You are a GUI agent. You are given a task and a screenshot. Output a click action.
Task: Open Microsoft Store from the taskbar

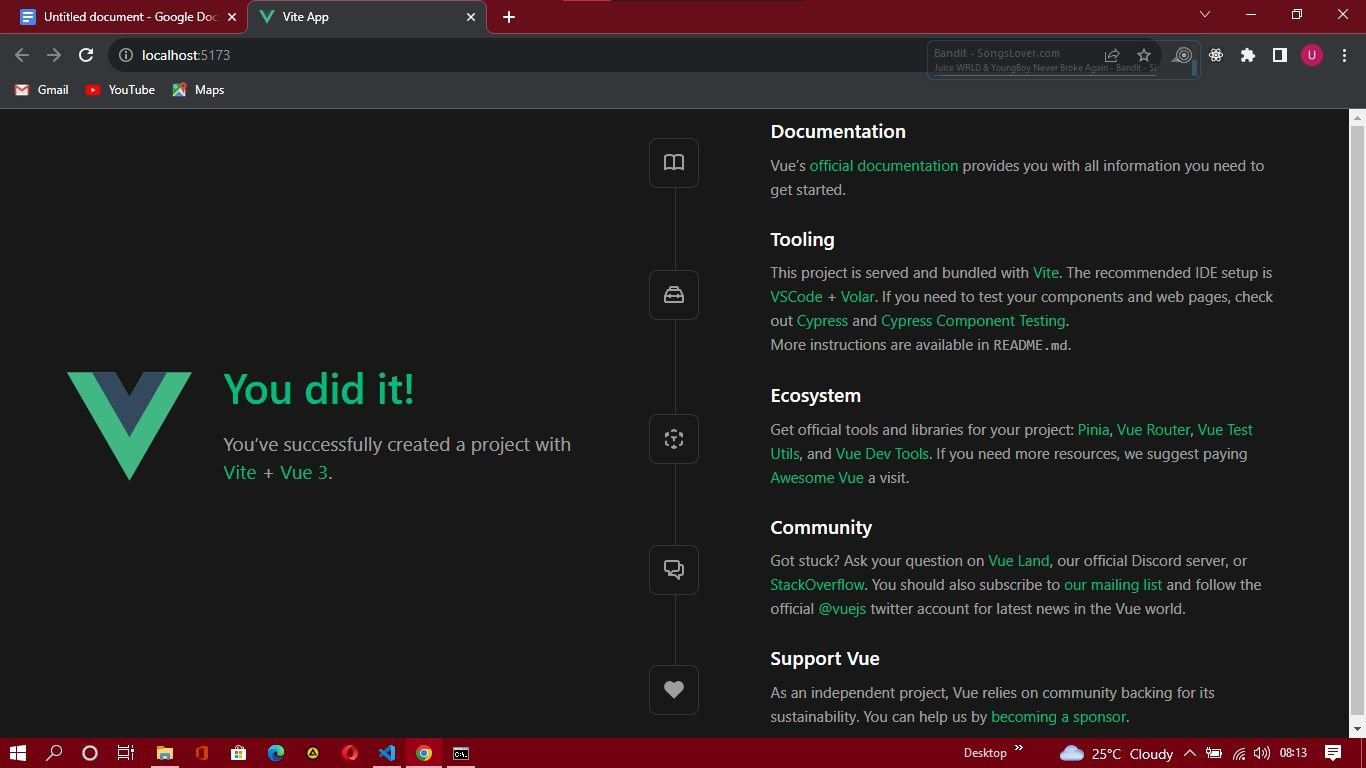pyautogui.click(x=238, y=753)
